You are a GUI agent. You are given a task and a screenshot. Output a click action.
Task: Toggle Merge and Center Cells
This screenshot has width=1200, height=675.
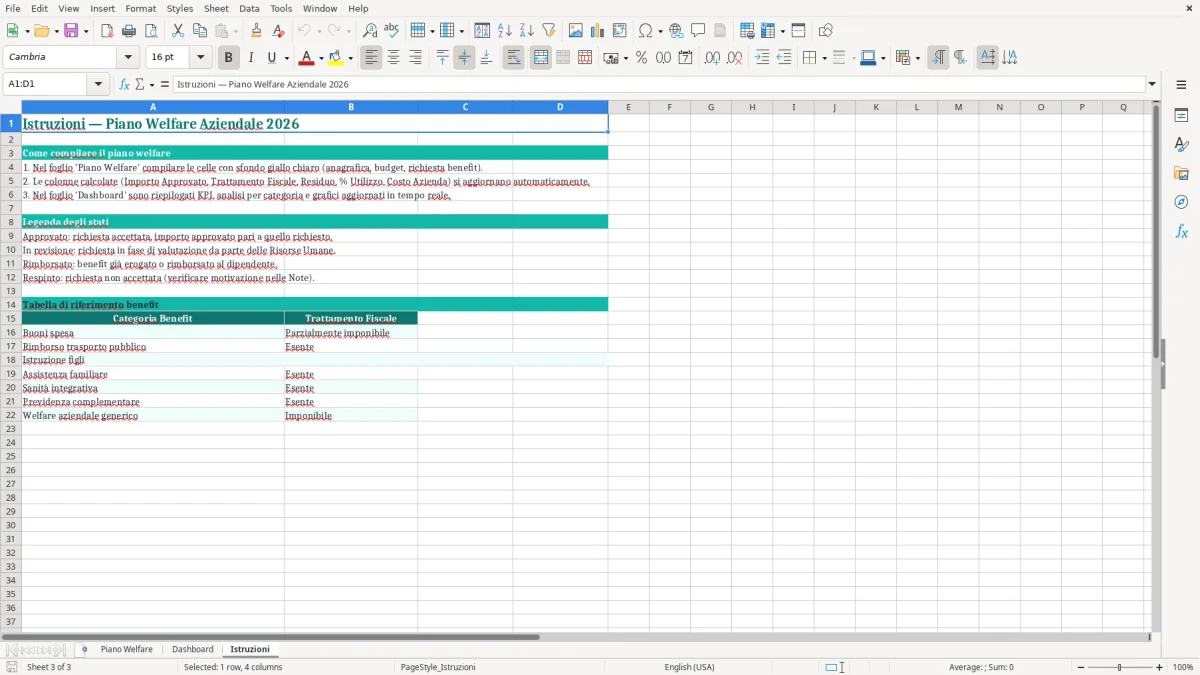click(541, 58)
